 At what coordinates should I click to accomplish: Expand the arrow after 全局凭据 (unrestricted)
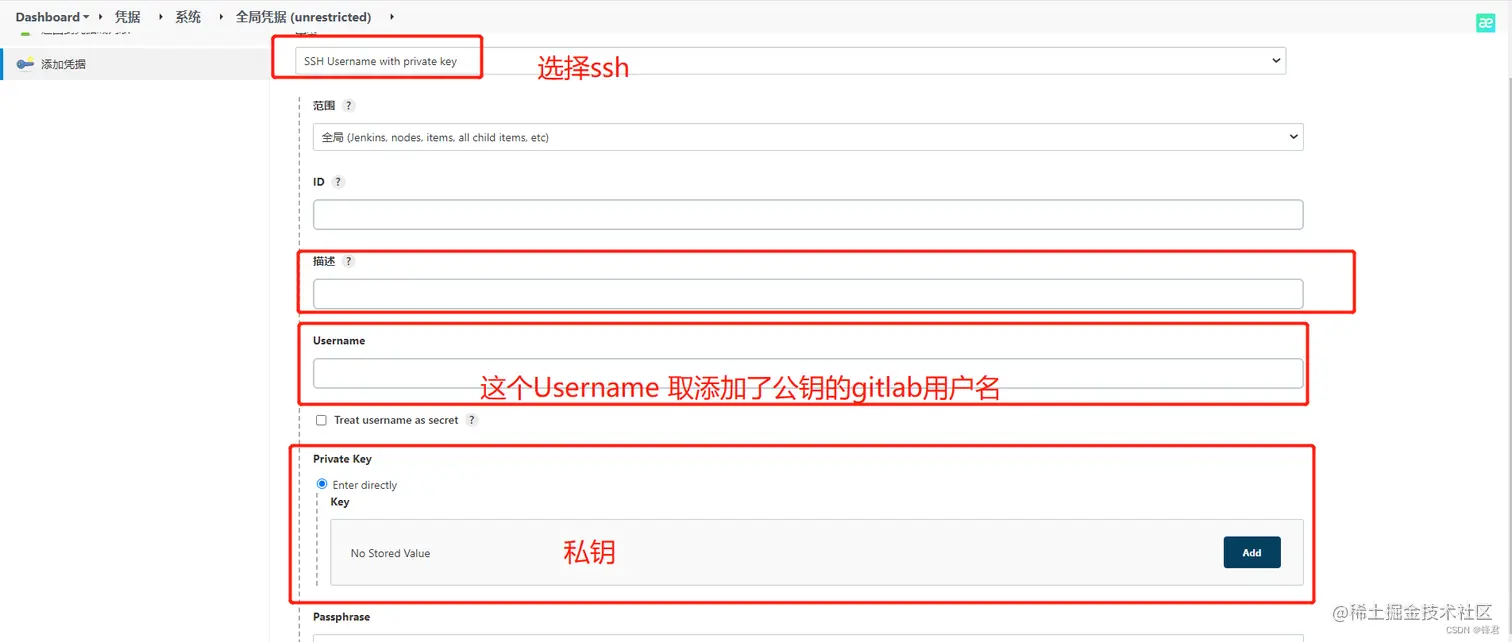[x=391, y=17]
